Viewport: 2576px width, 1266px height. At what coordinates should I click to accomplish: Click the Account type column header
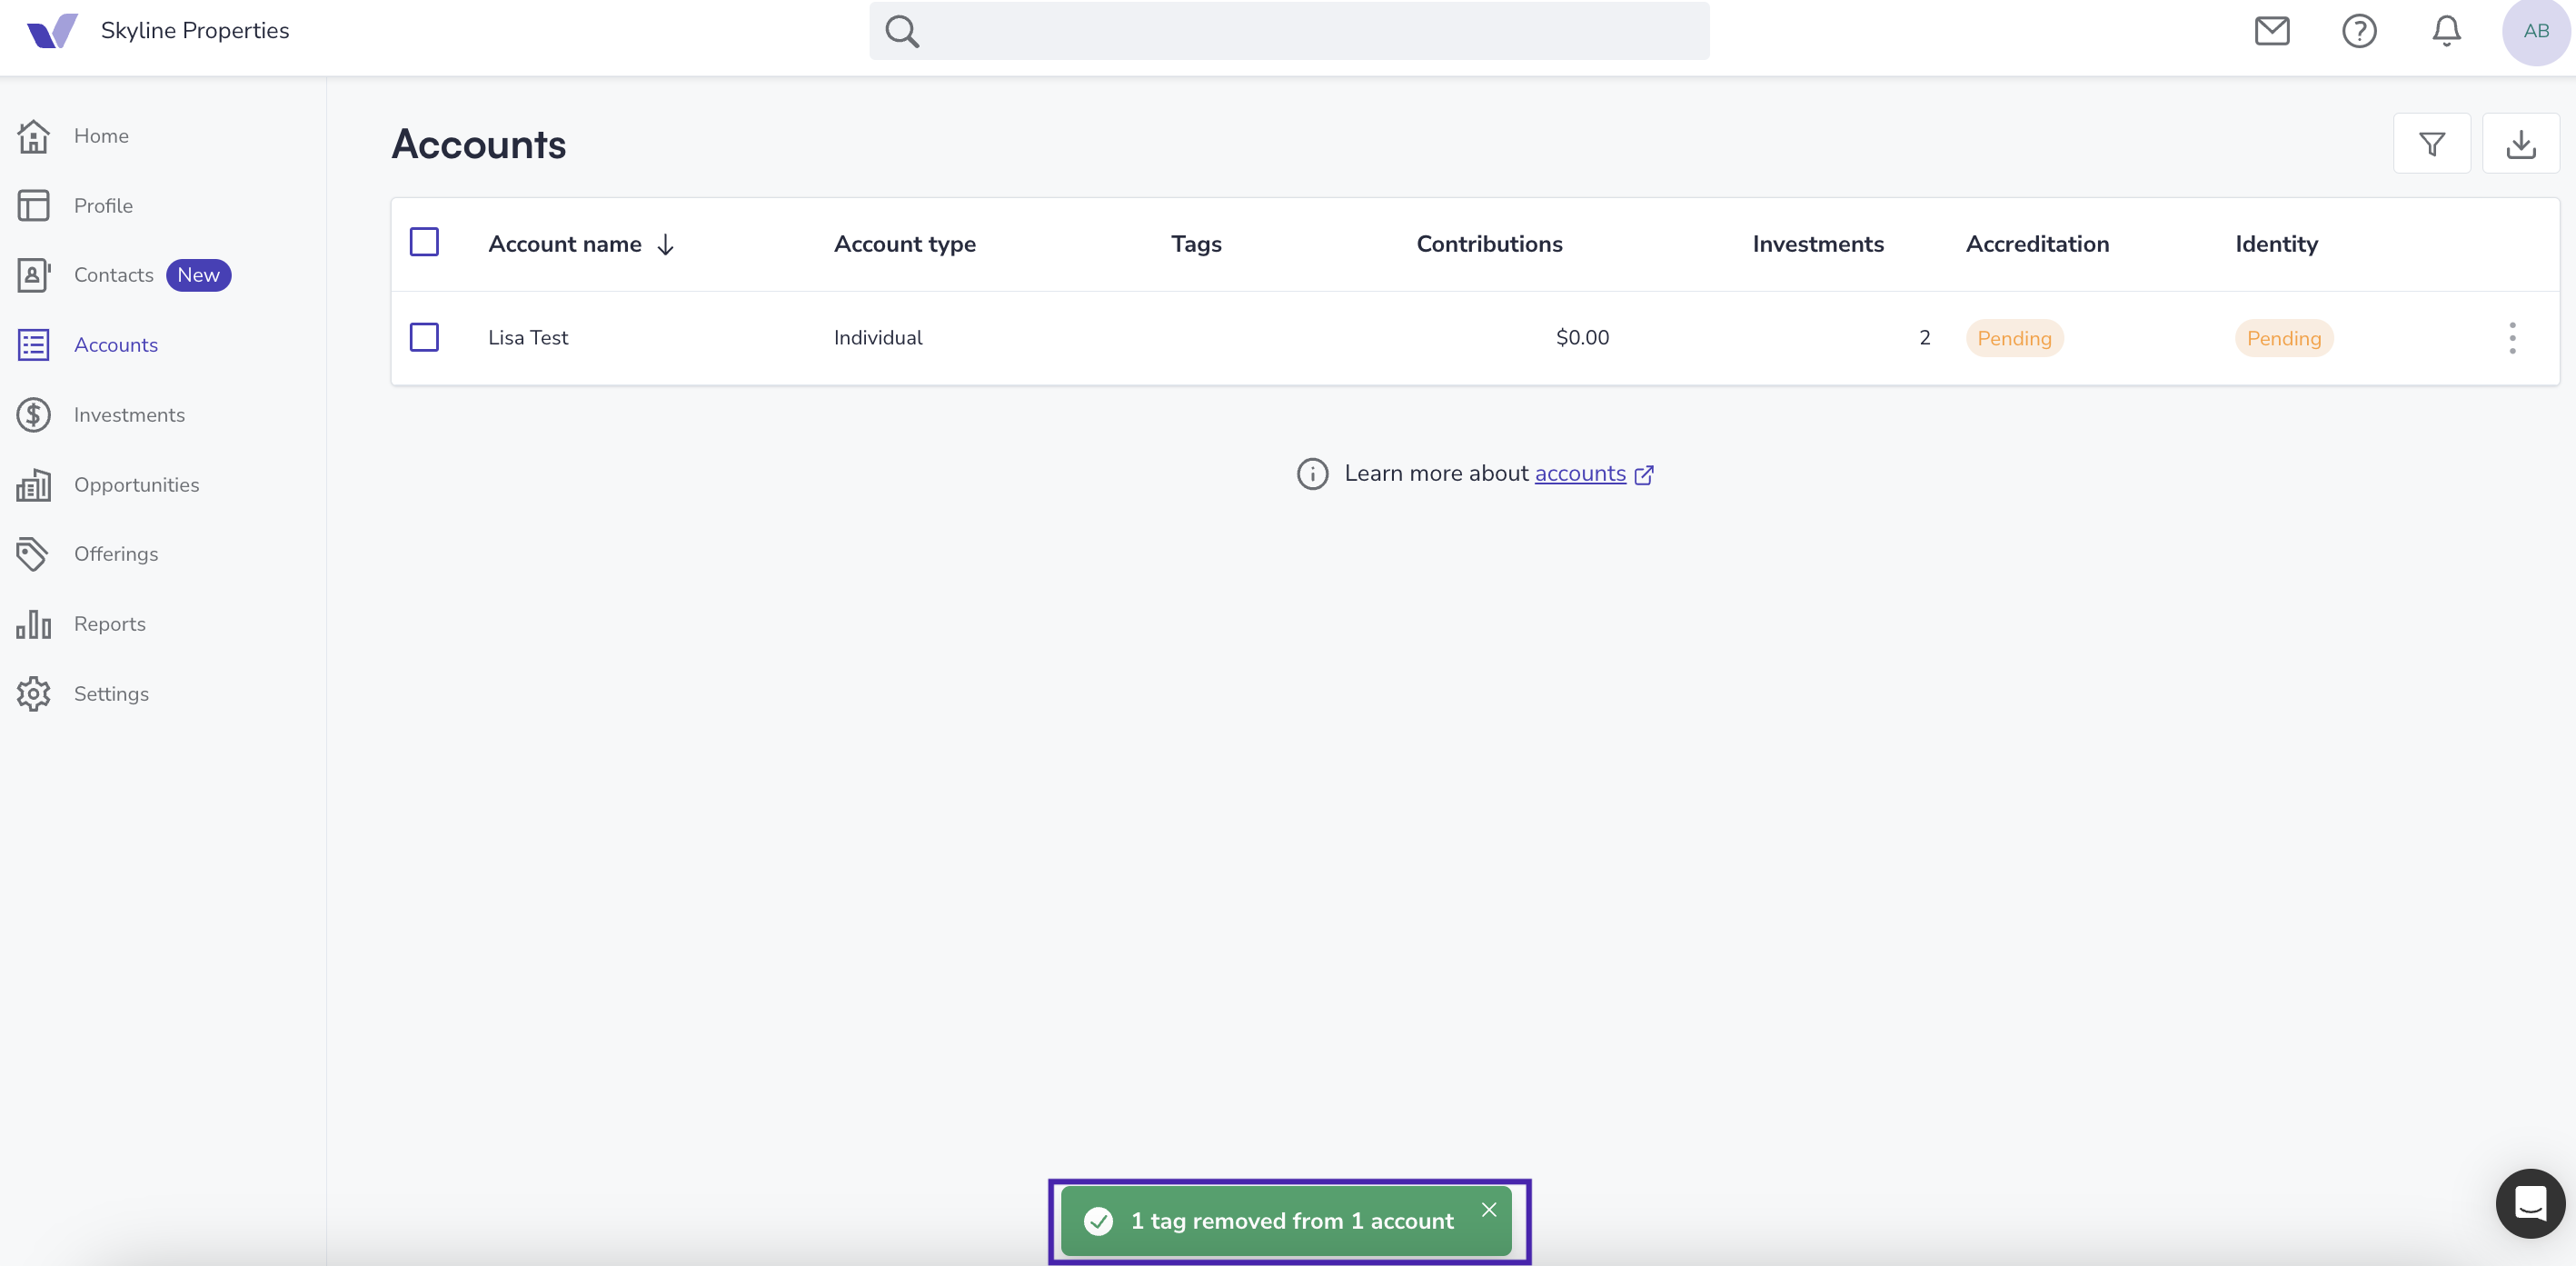pyautogui.click(x=905, y=244)
